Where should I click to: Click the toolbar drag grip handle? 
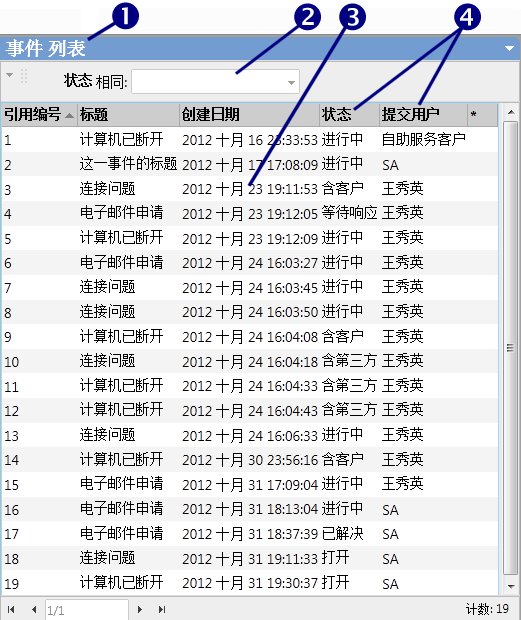[x=24, y=77]
